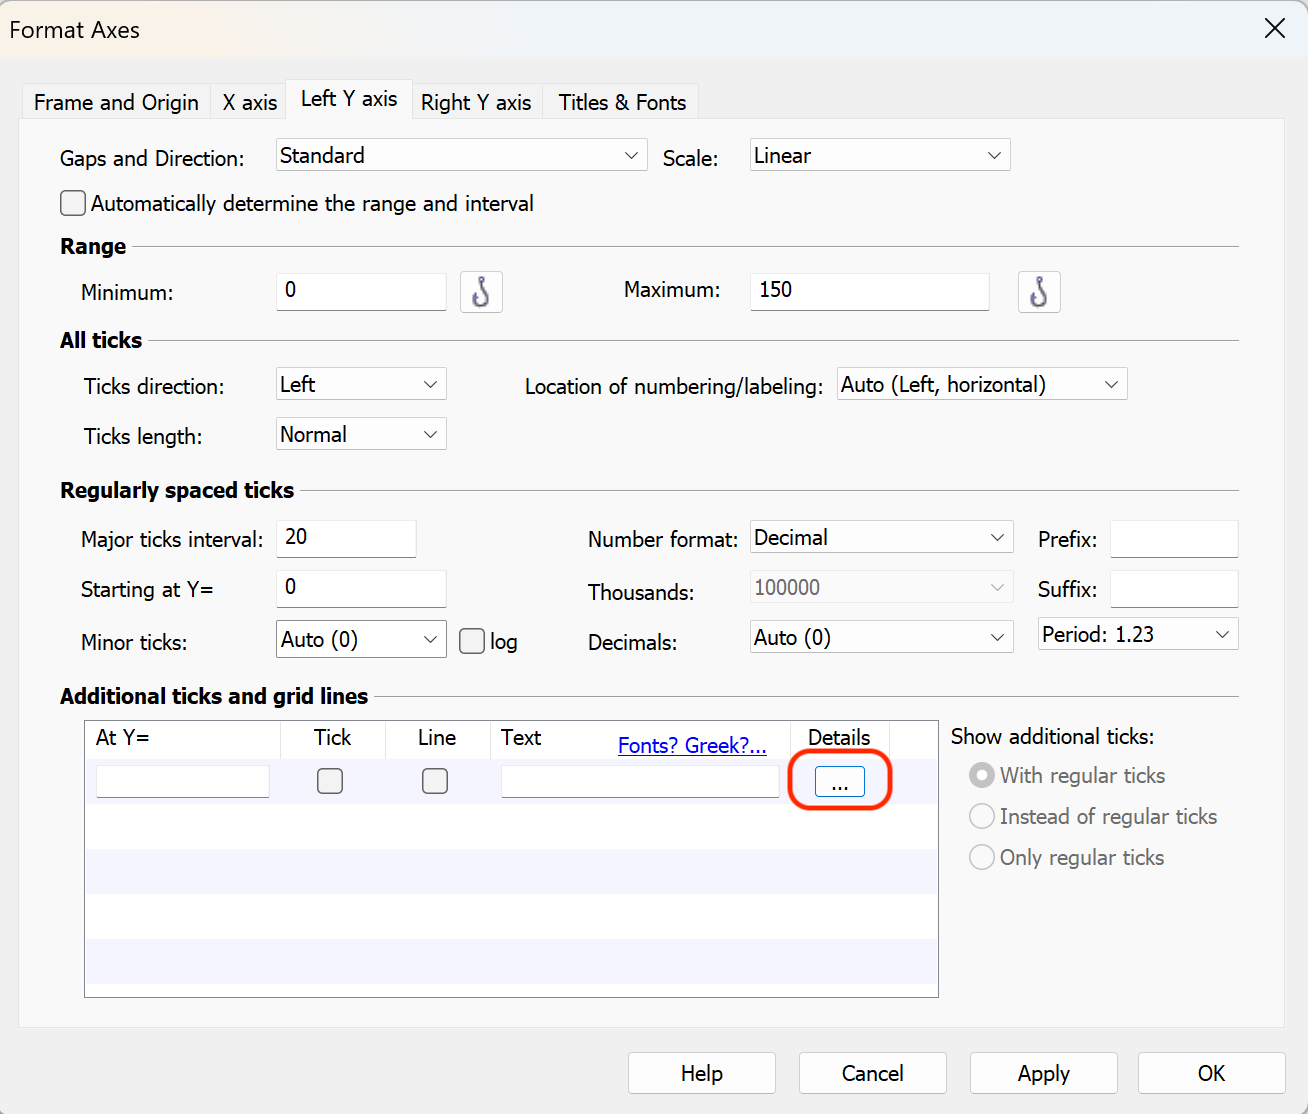The width and height of the screenshot is (1308, 1114).
Task: Switch to the Right Y axis tab
Action: pyautogui.click(x=476, y=101)
